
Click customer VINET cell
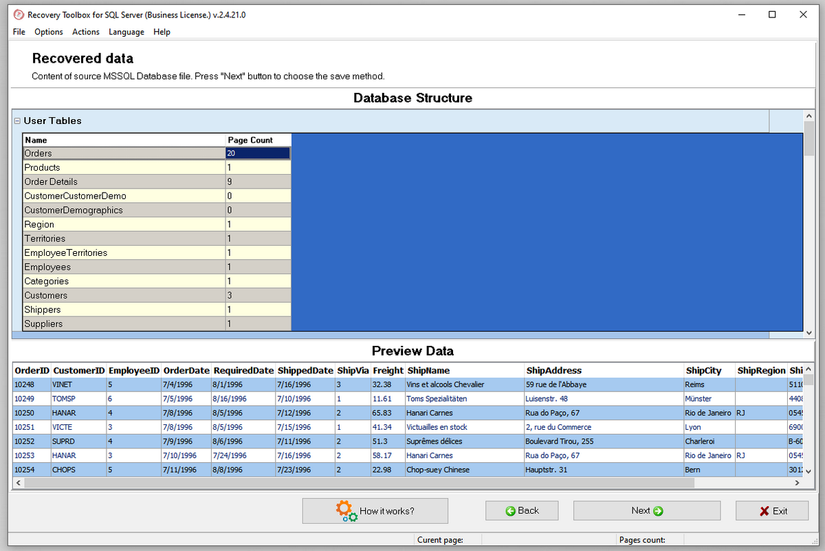[x=78, y=385]
